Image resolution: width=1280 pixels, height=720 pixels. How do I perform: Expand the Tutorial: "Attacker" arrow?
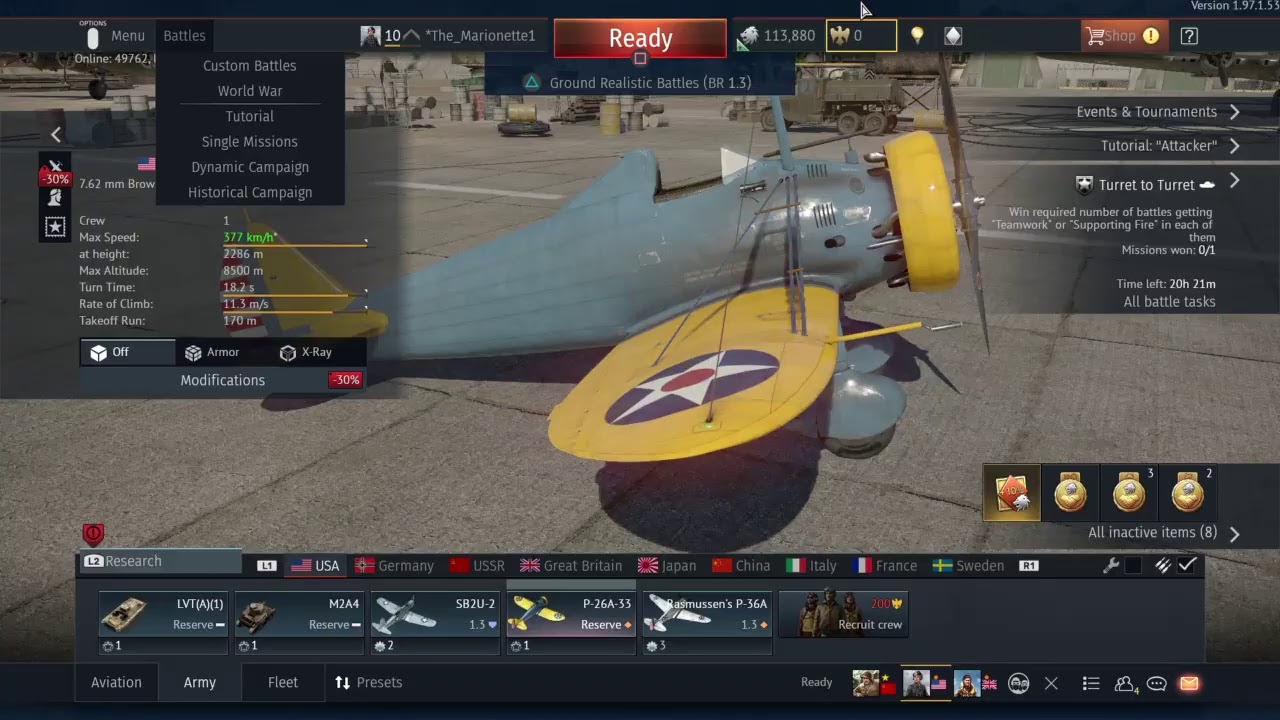coord(1234,146)
